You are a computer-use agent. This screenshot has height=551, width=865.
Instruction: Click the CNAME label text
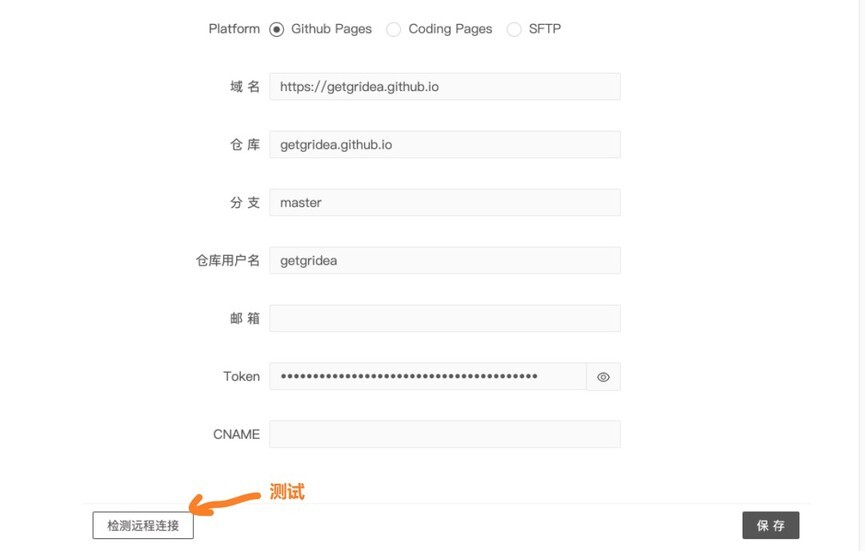tap(236, 435)
